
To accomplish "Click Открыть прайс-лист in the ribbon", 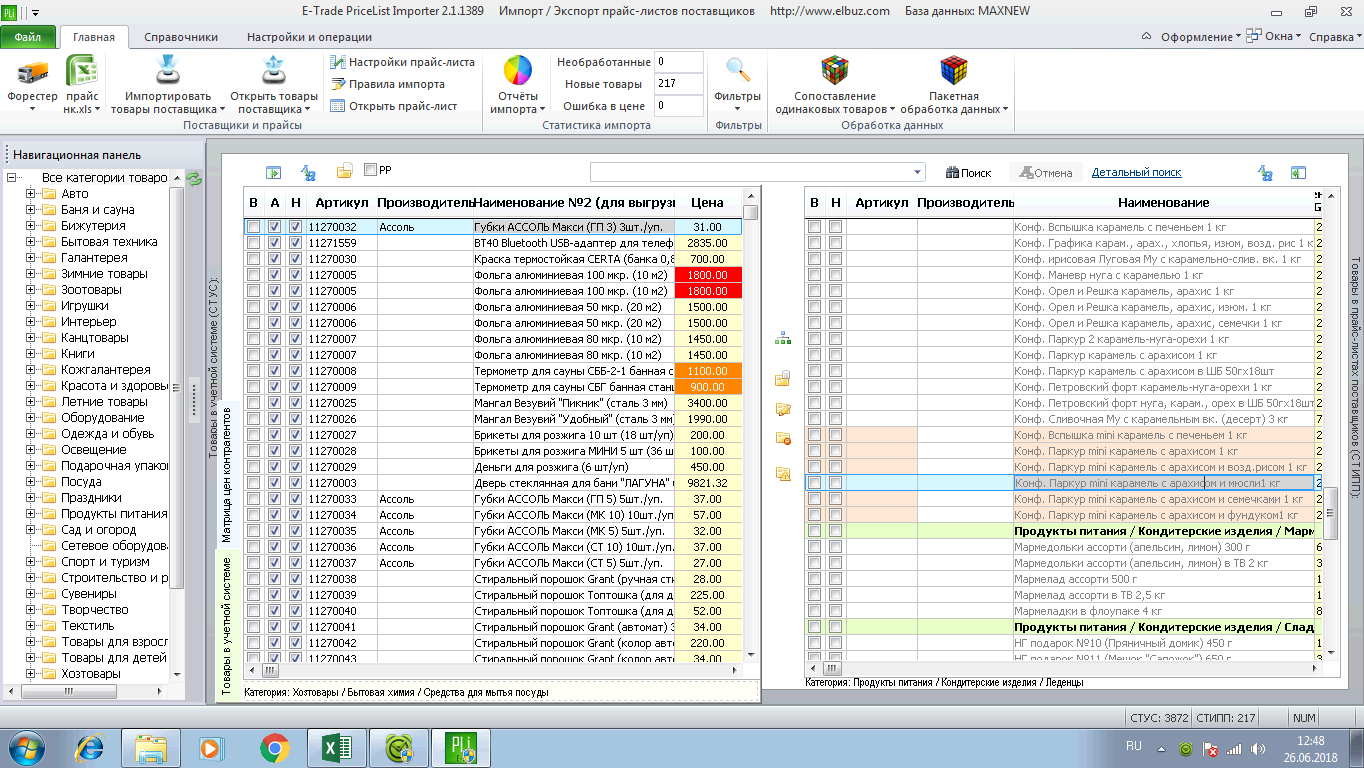I will [394, 106].
